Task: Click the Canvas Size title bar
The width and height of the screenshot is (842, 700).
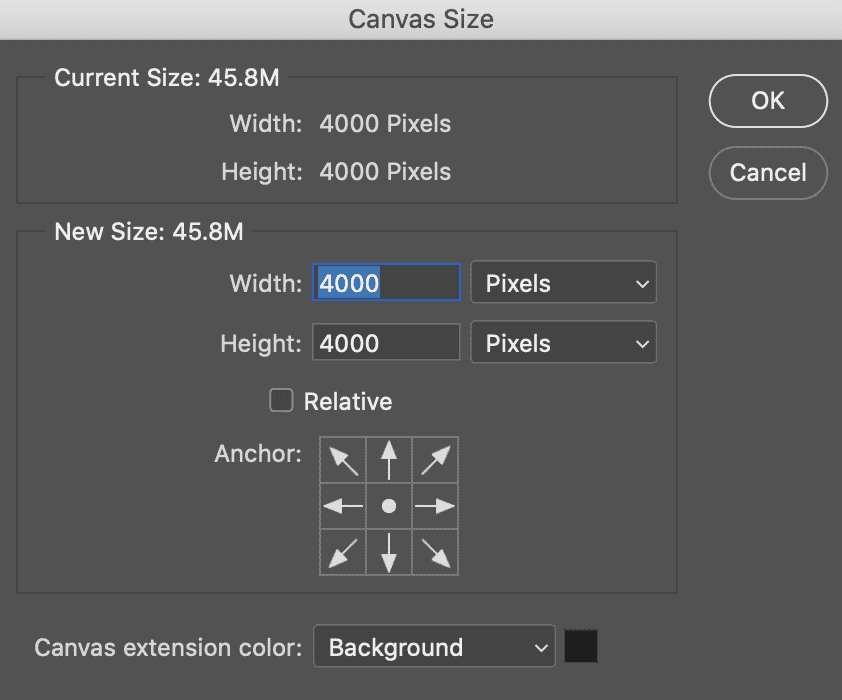Action: 421,19
